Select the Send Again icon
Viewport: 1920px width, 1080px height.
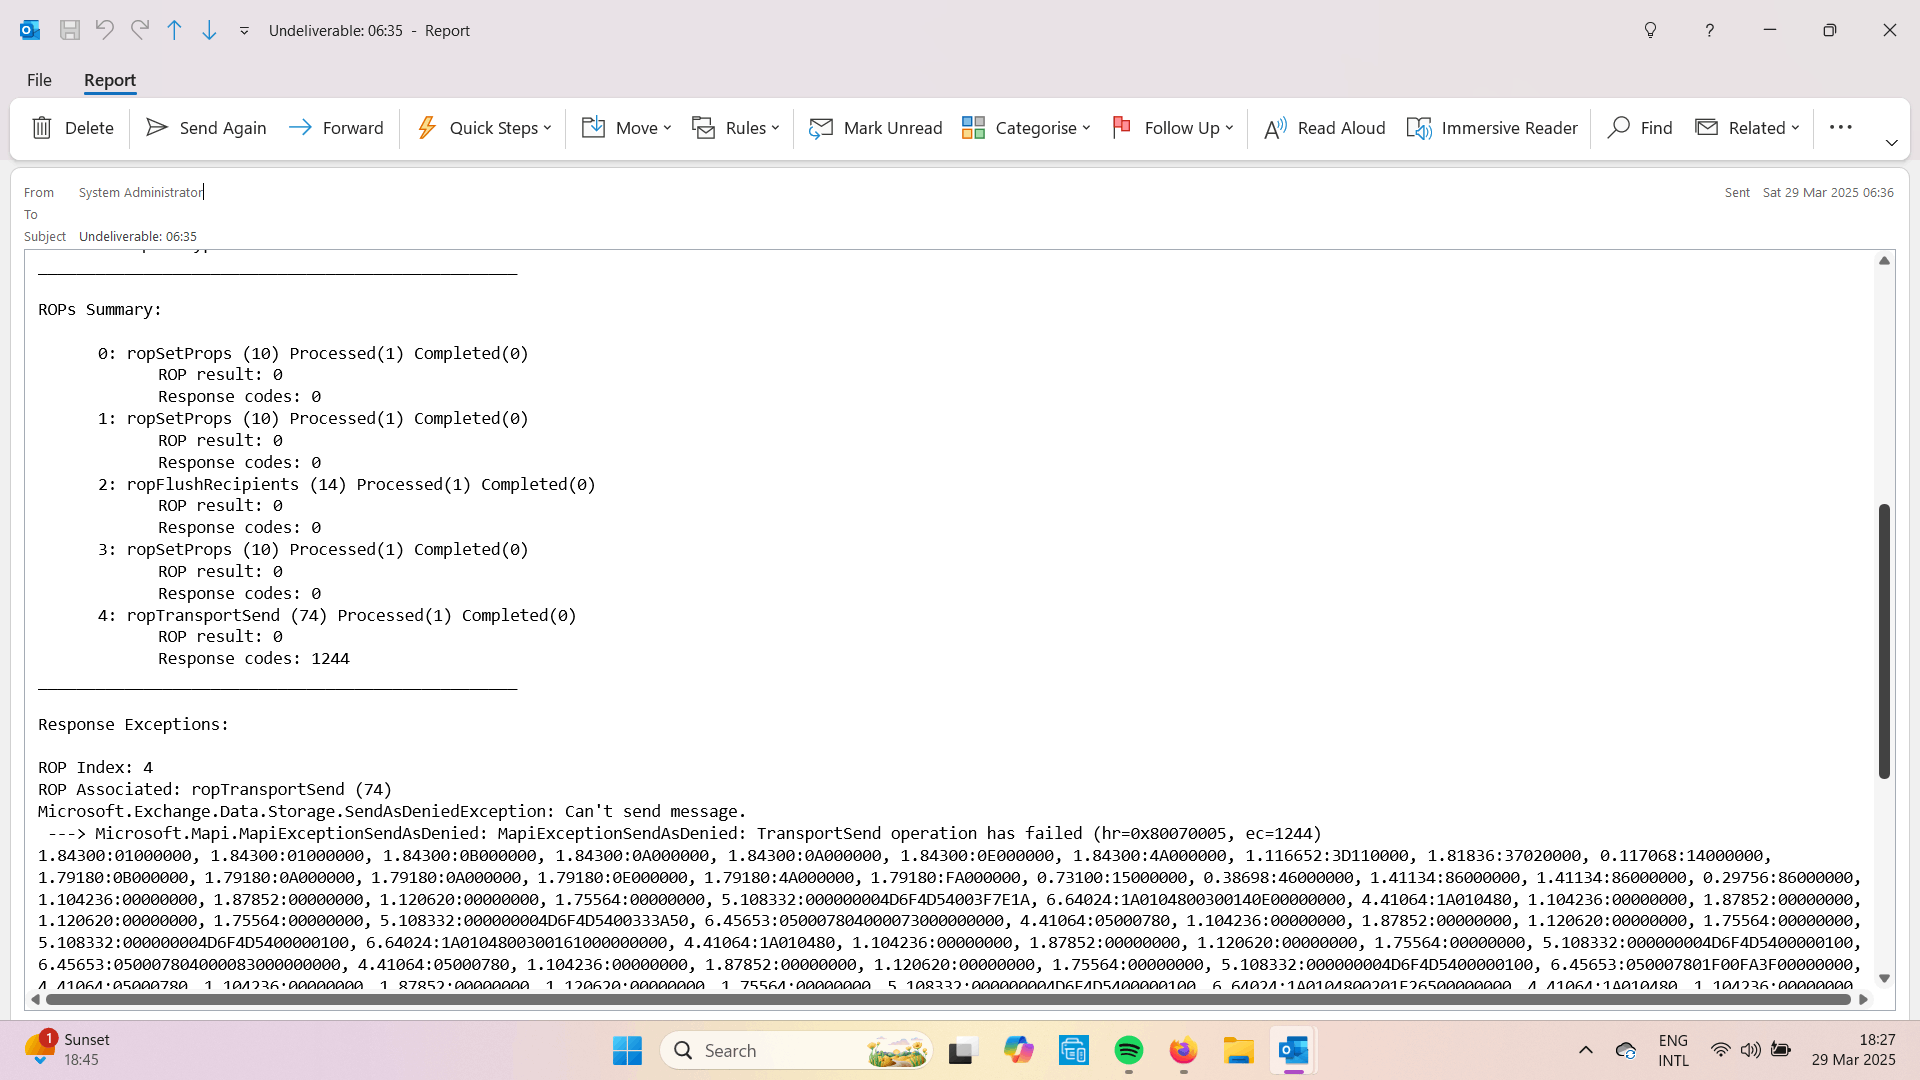tap(157, 127)
